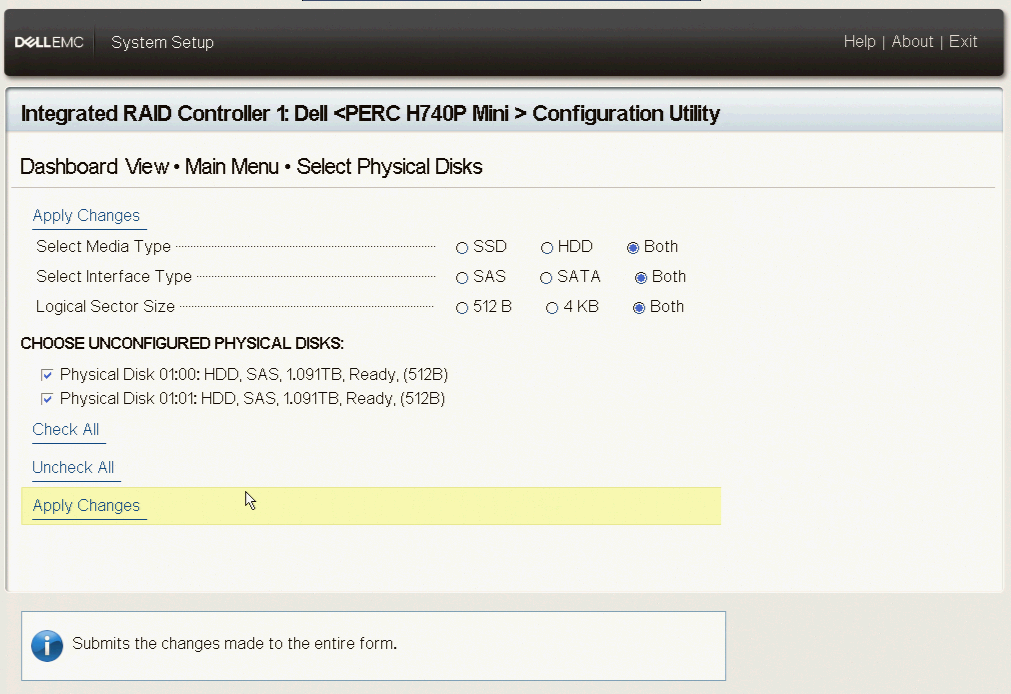Open the About link in header

(x=912, y=42)
